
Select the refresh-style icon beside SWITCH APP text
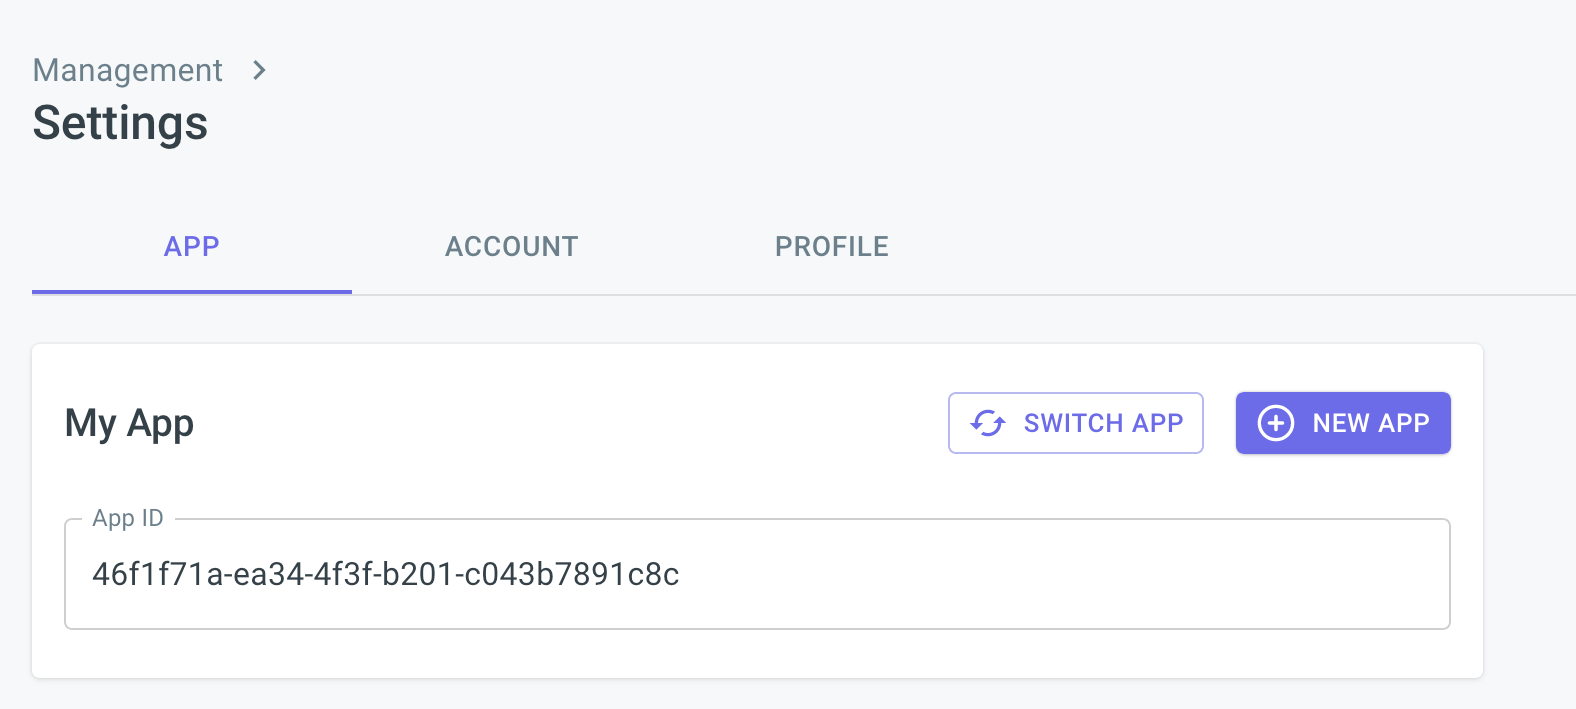tap(988, 423)
